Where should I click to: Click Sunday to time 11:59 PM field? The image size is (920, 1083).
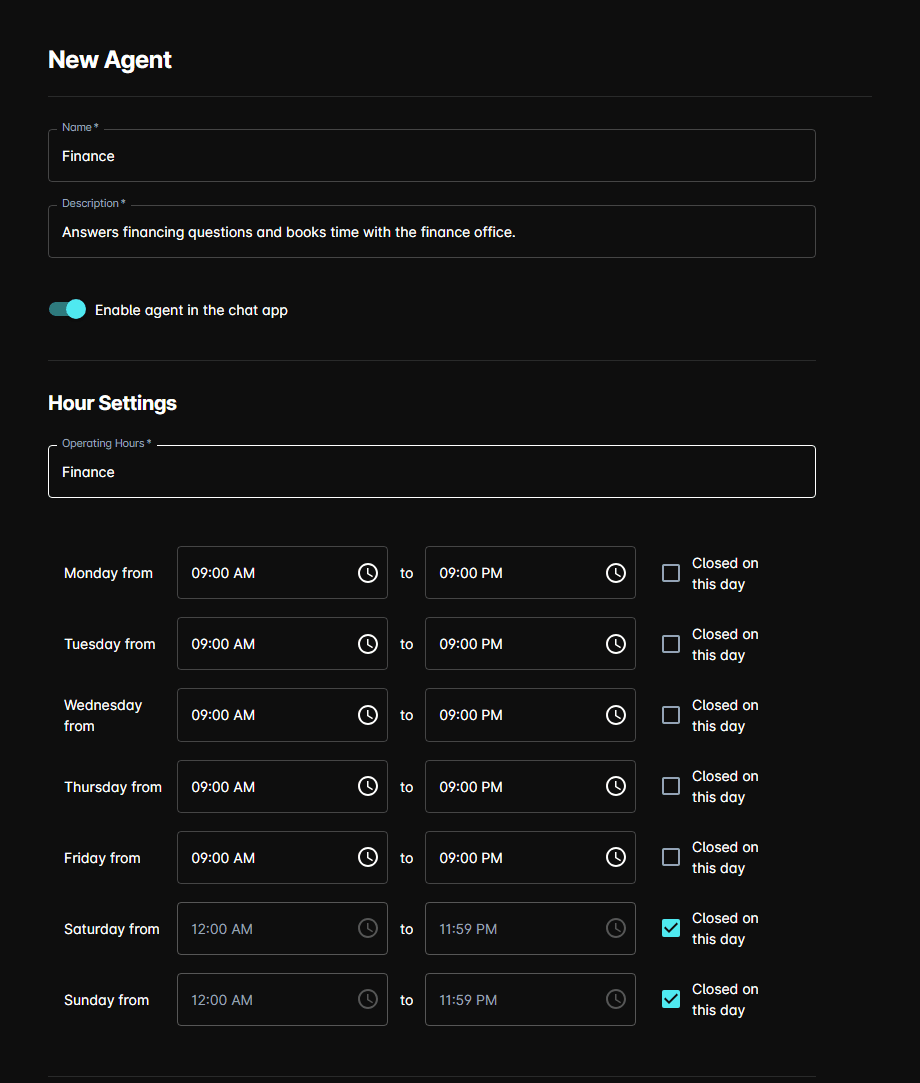[530, 999]
